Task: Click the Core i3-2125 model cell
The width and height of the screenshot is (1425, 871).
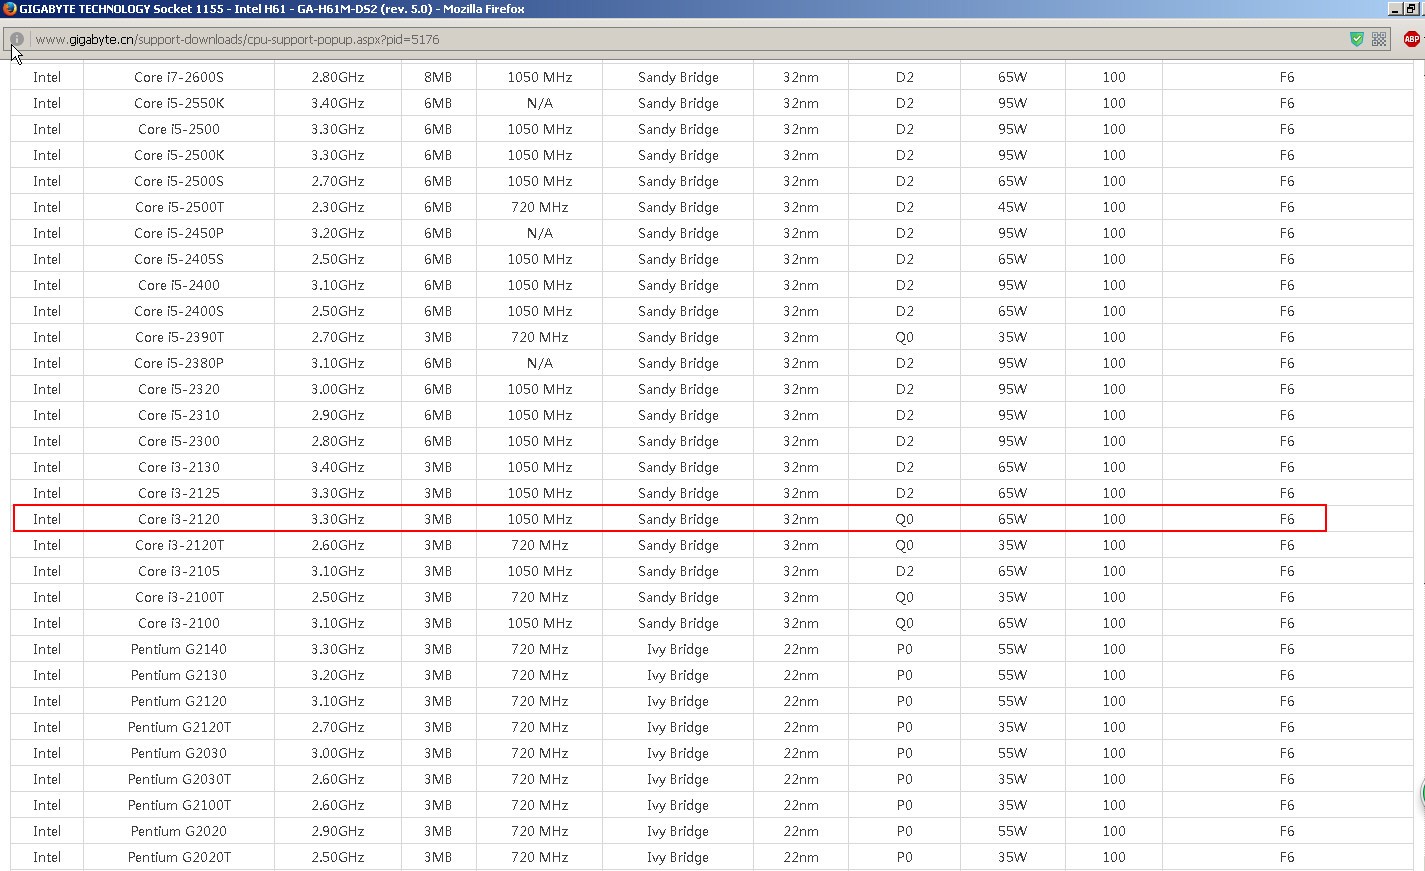Action: (179, 493)
